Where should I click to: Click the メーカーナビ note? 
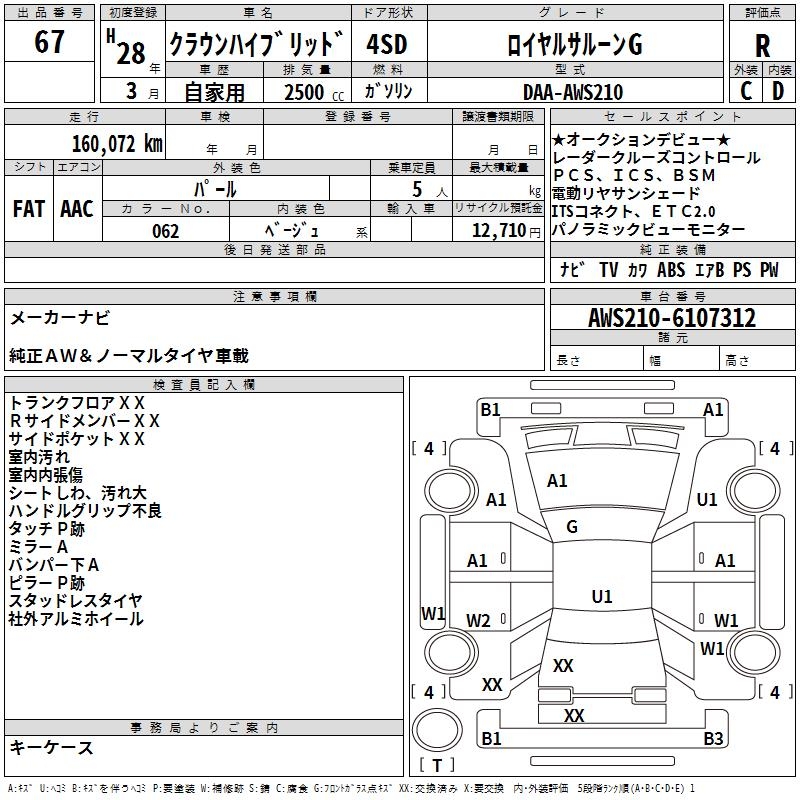point(60,318)
